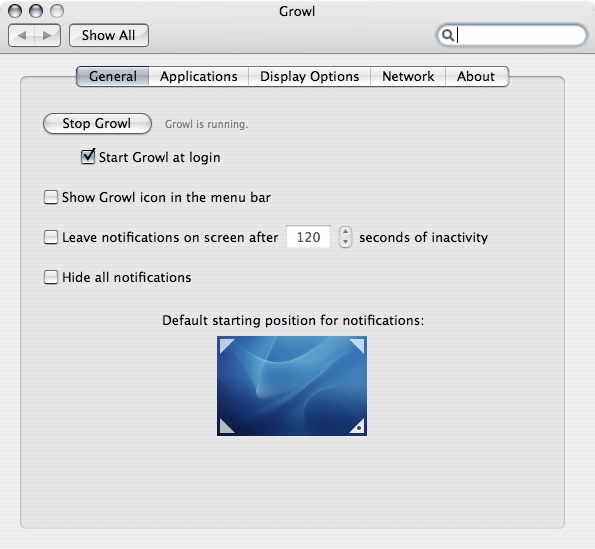
Task: Open the Applications tab
Action: (x=198, y=76)
